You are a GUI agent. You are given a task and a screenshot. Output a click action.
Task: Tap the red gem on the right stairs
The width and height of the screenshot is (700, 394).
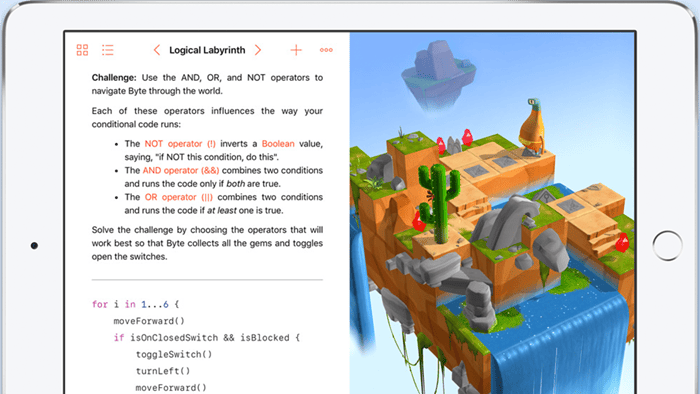tap(622, 243)
